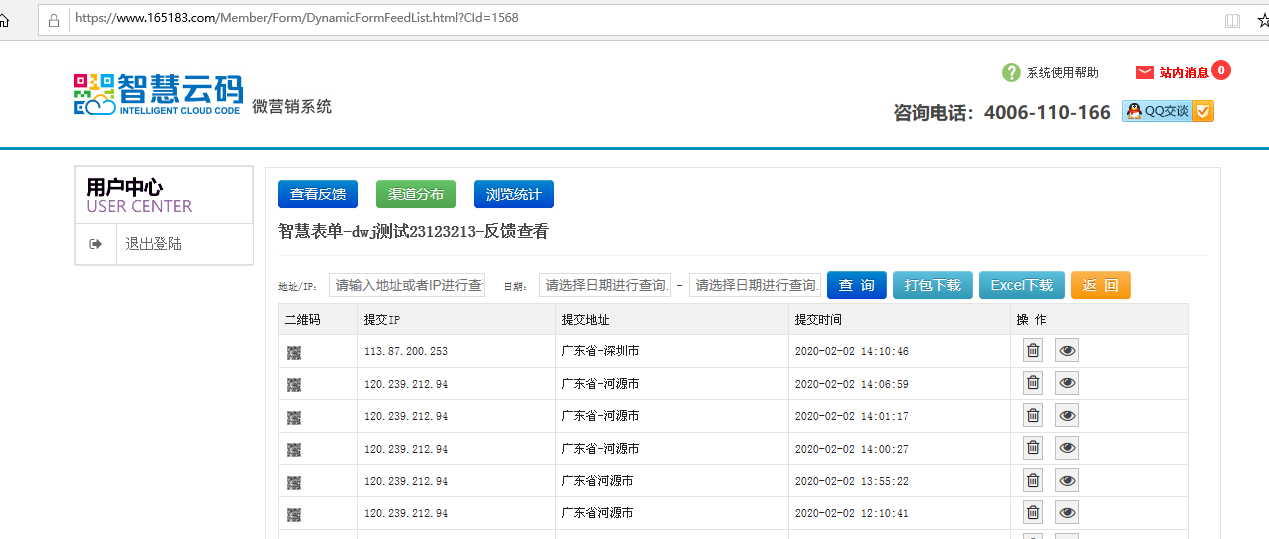
Task: Switch to 渠道分布 tab
Action: [415, 194]
